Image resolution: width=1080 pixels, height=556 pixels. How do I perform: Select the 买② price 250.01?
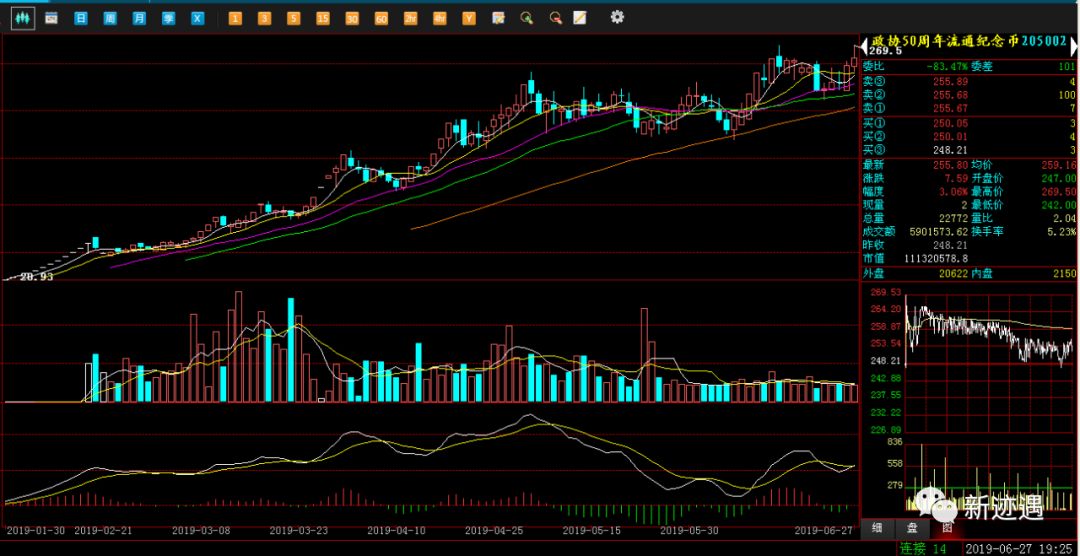(953, 136)
